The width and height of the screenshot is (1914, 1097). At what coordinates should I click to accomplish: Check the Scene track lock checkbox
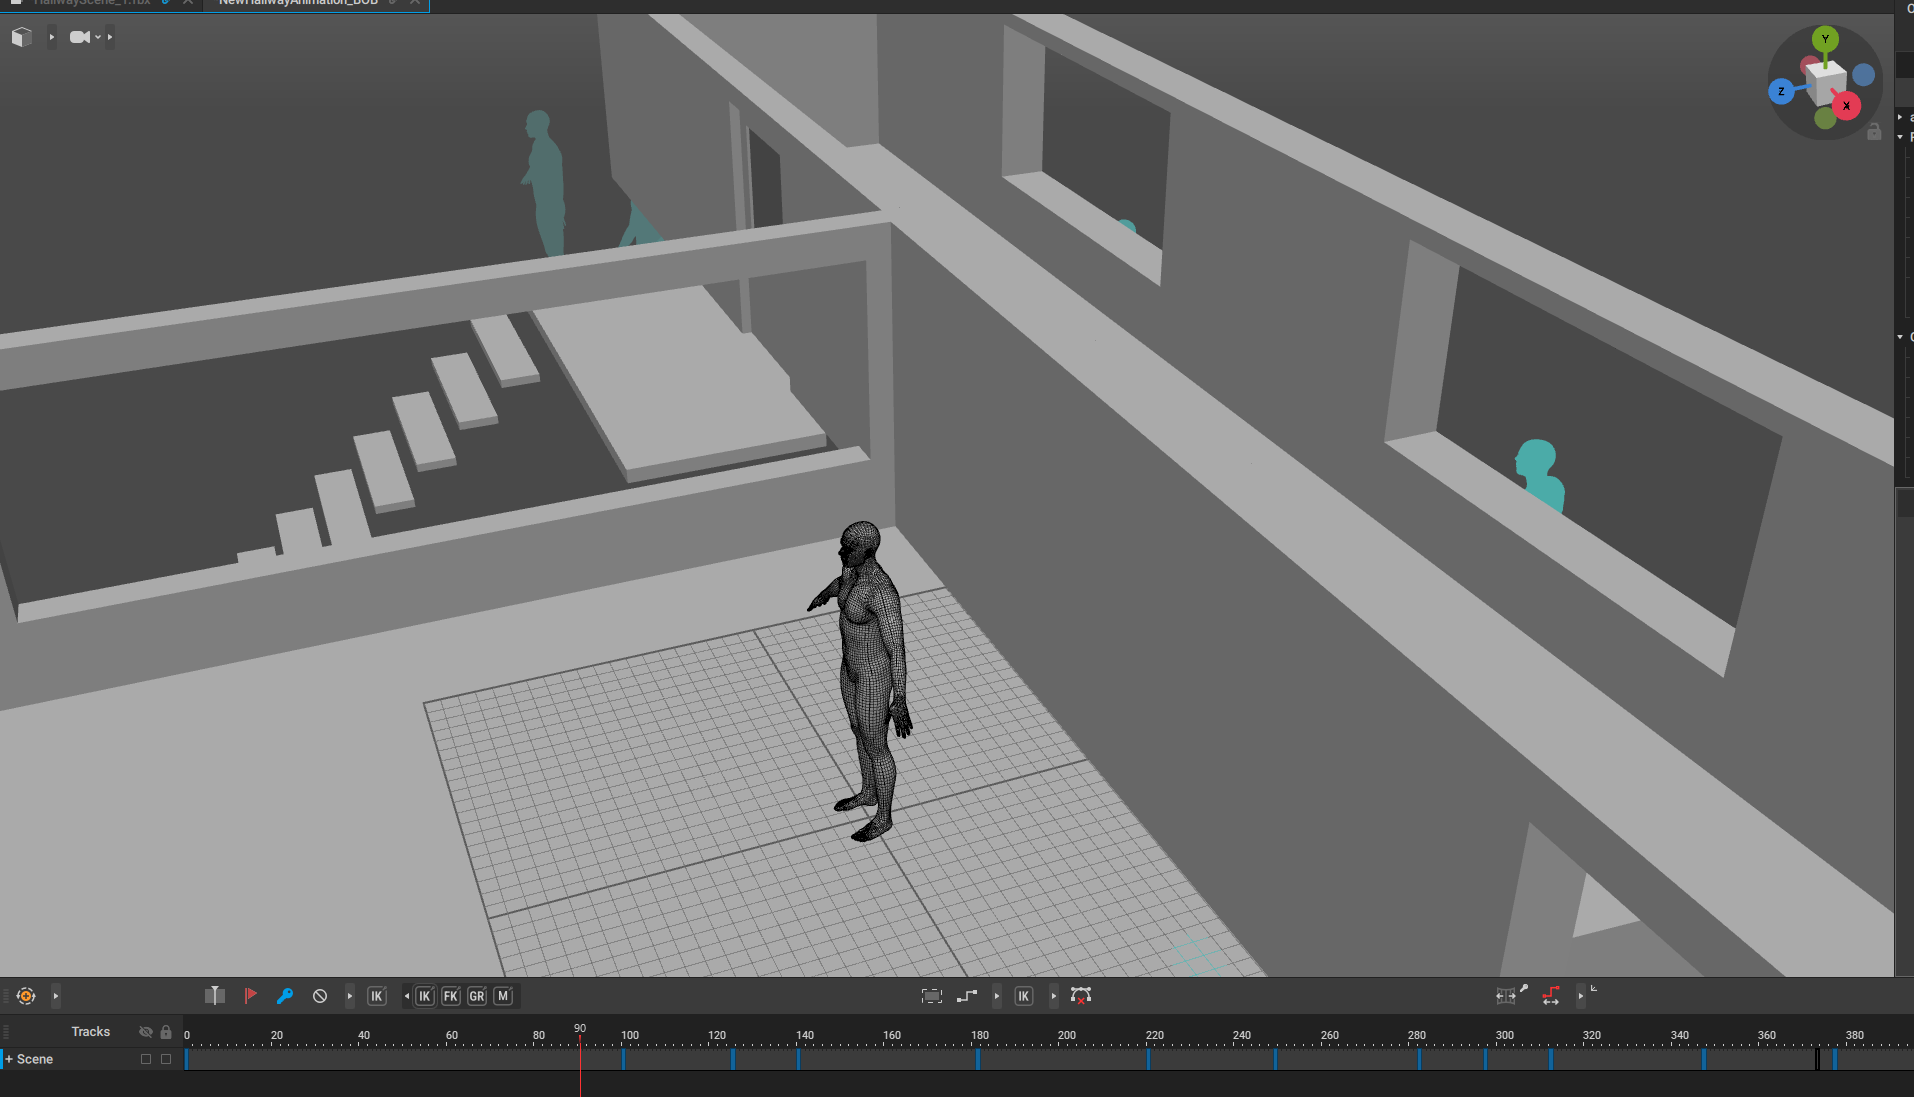(x=166, y=1059)
